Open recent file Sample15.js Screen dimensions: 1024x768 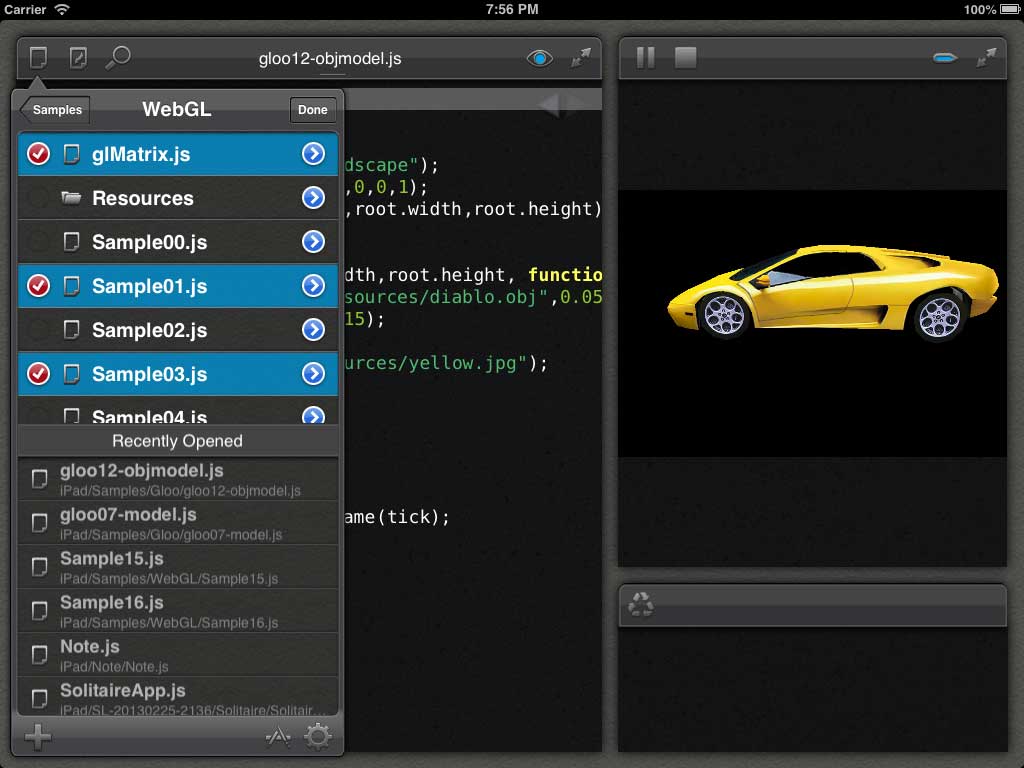(178, 567)
